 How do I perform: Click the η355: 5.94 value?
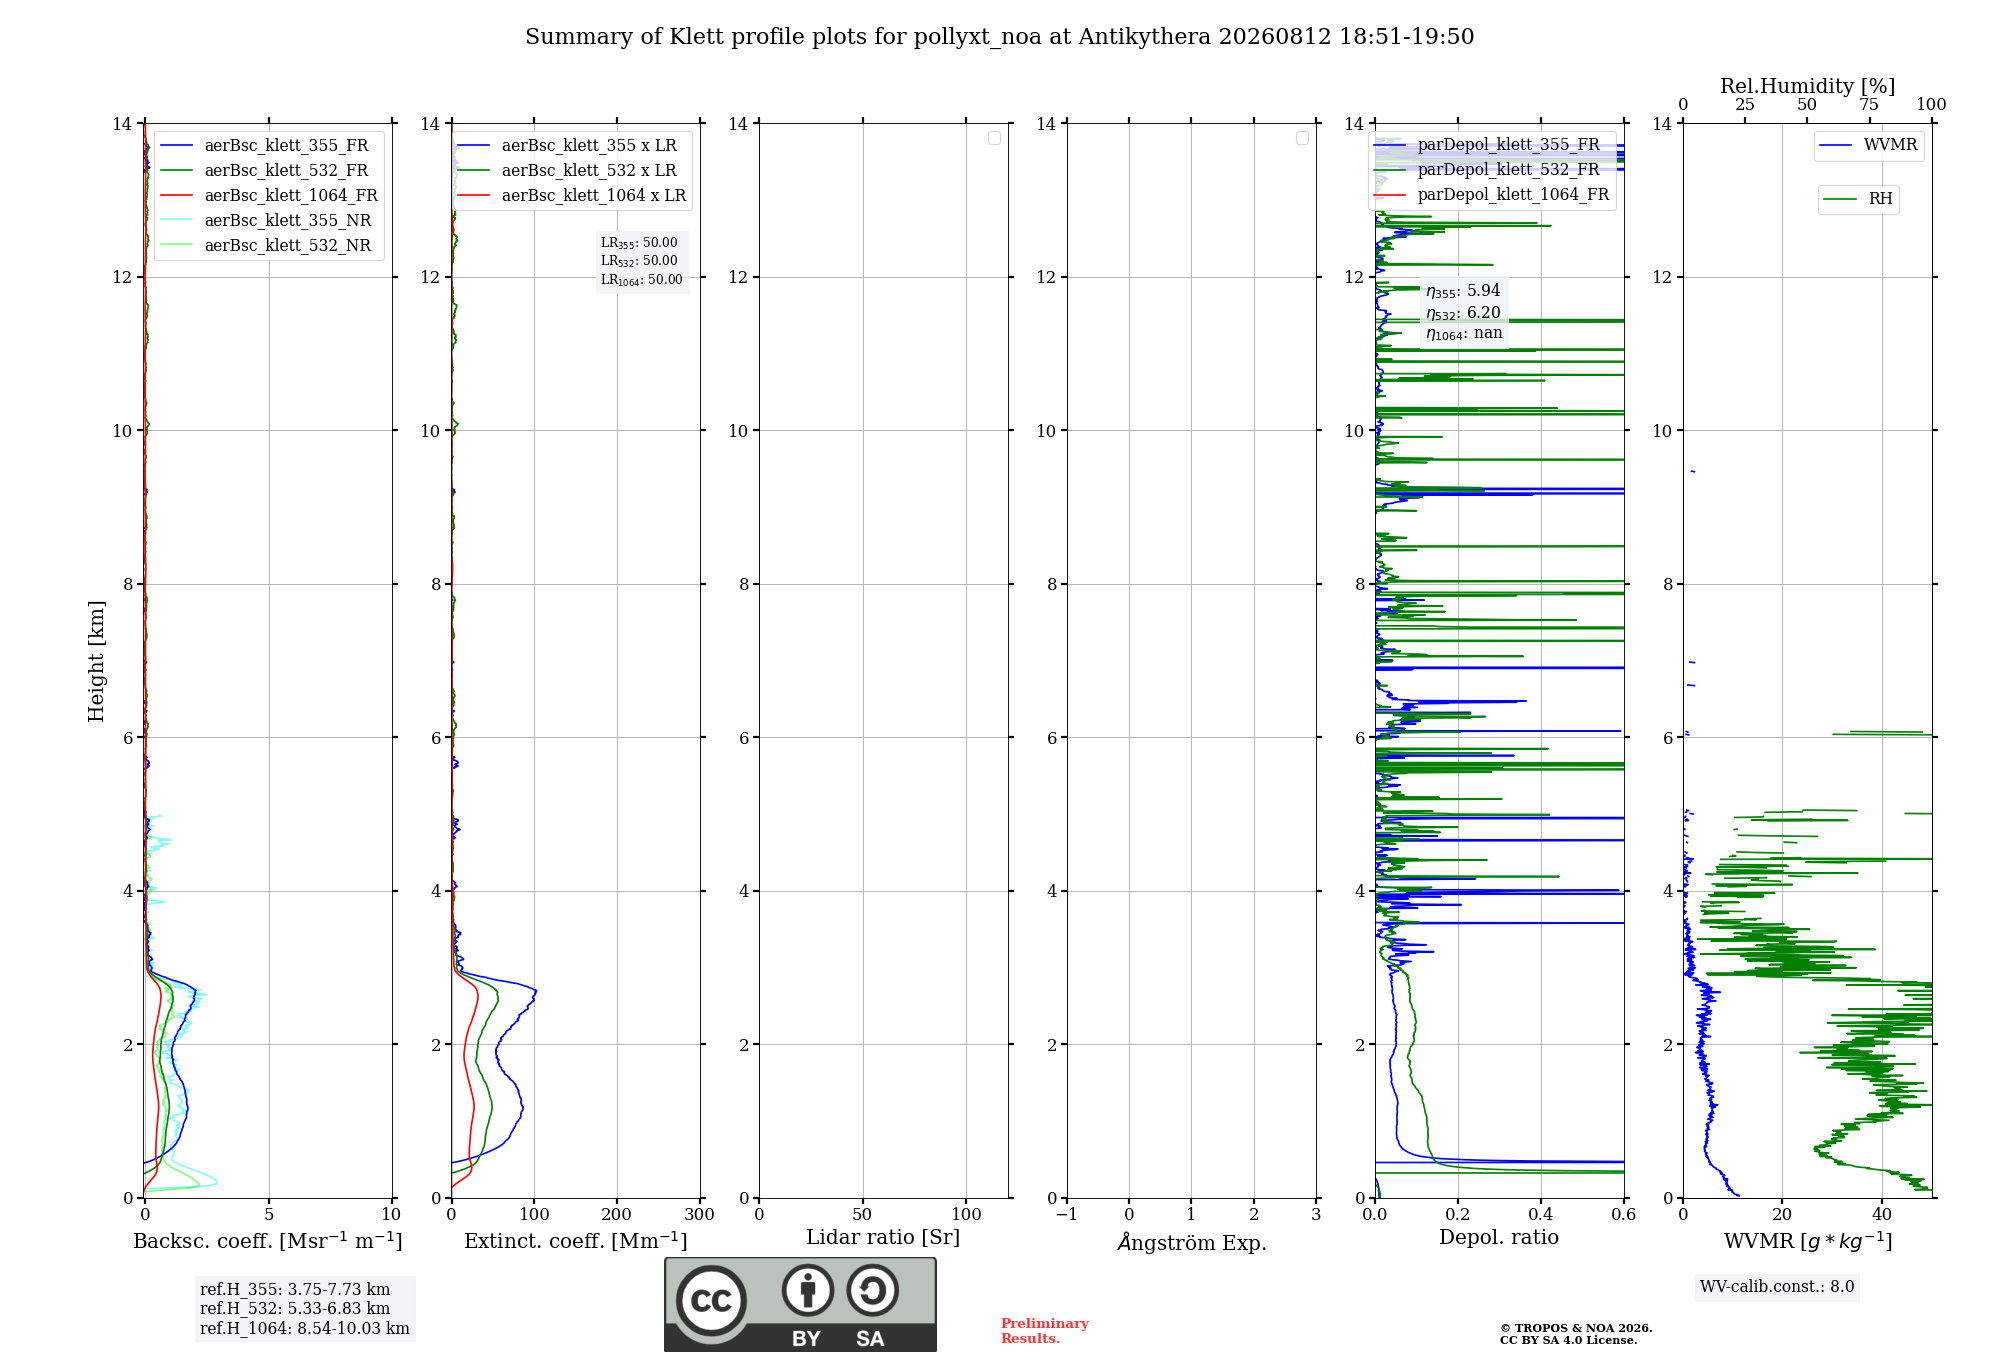(1463, 291)
